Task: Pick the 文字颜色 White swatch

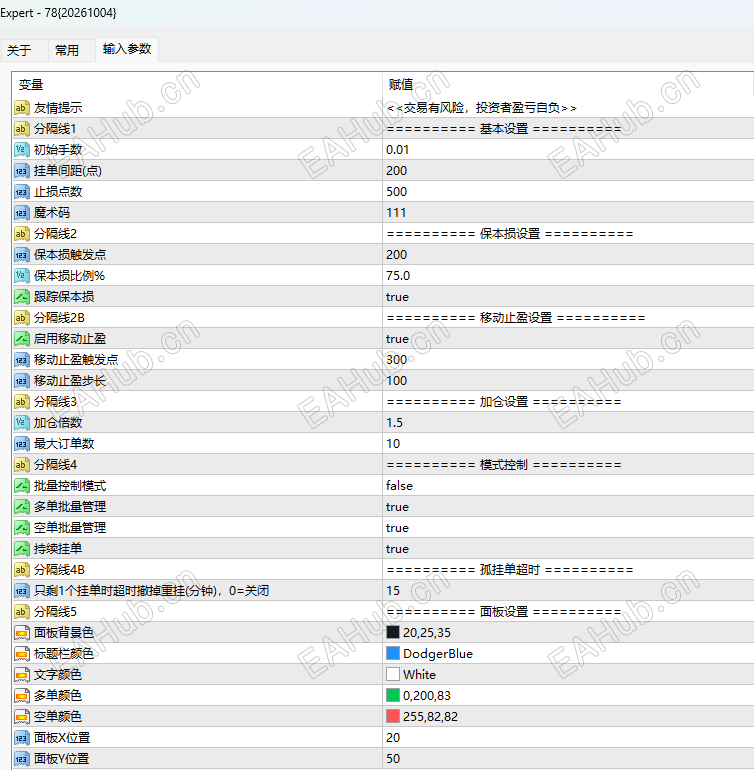Action: click(393, 675)
